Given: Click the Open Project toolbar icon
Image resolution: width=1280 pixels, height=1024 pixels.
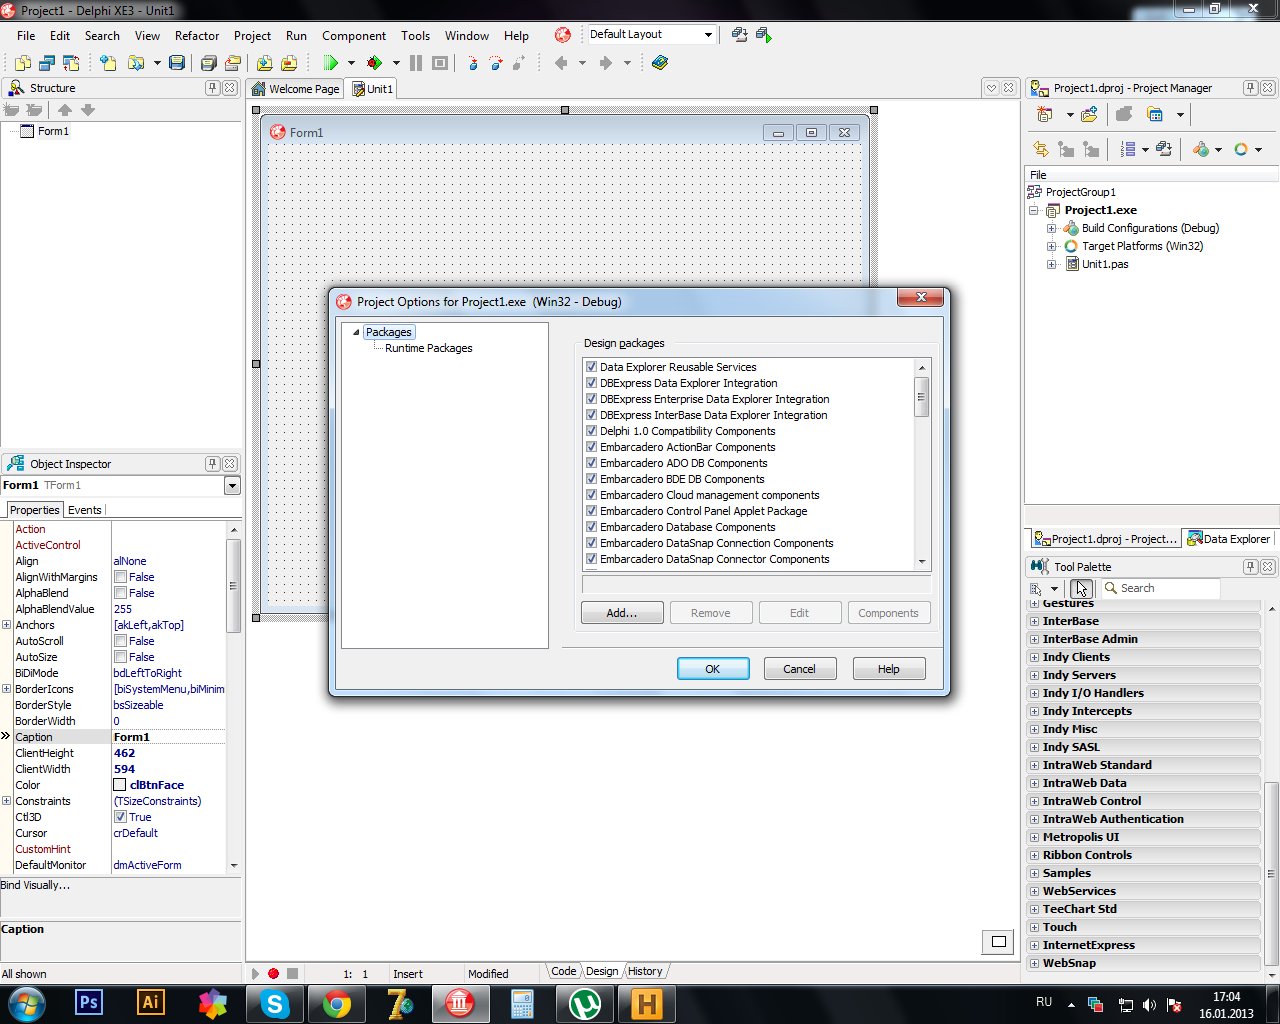Looking at the screenshot, I should click(x=232, y=63).
